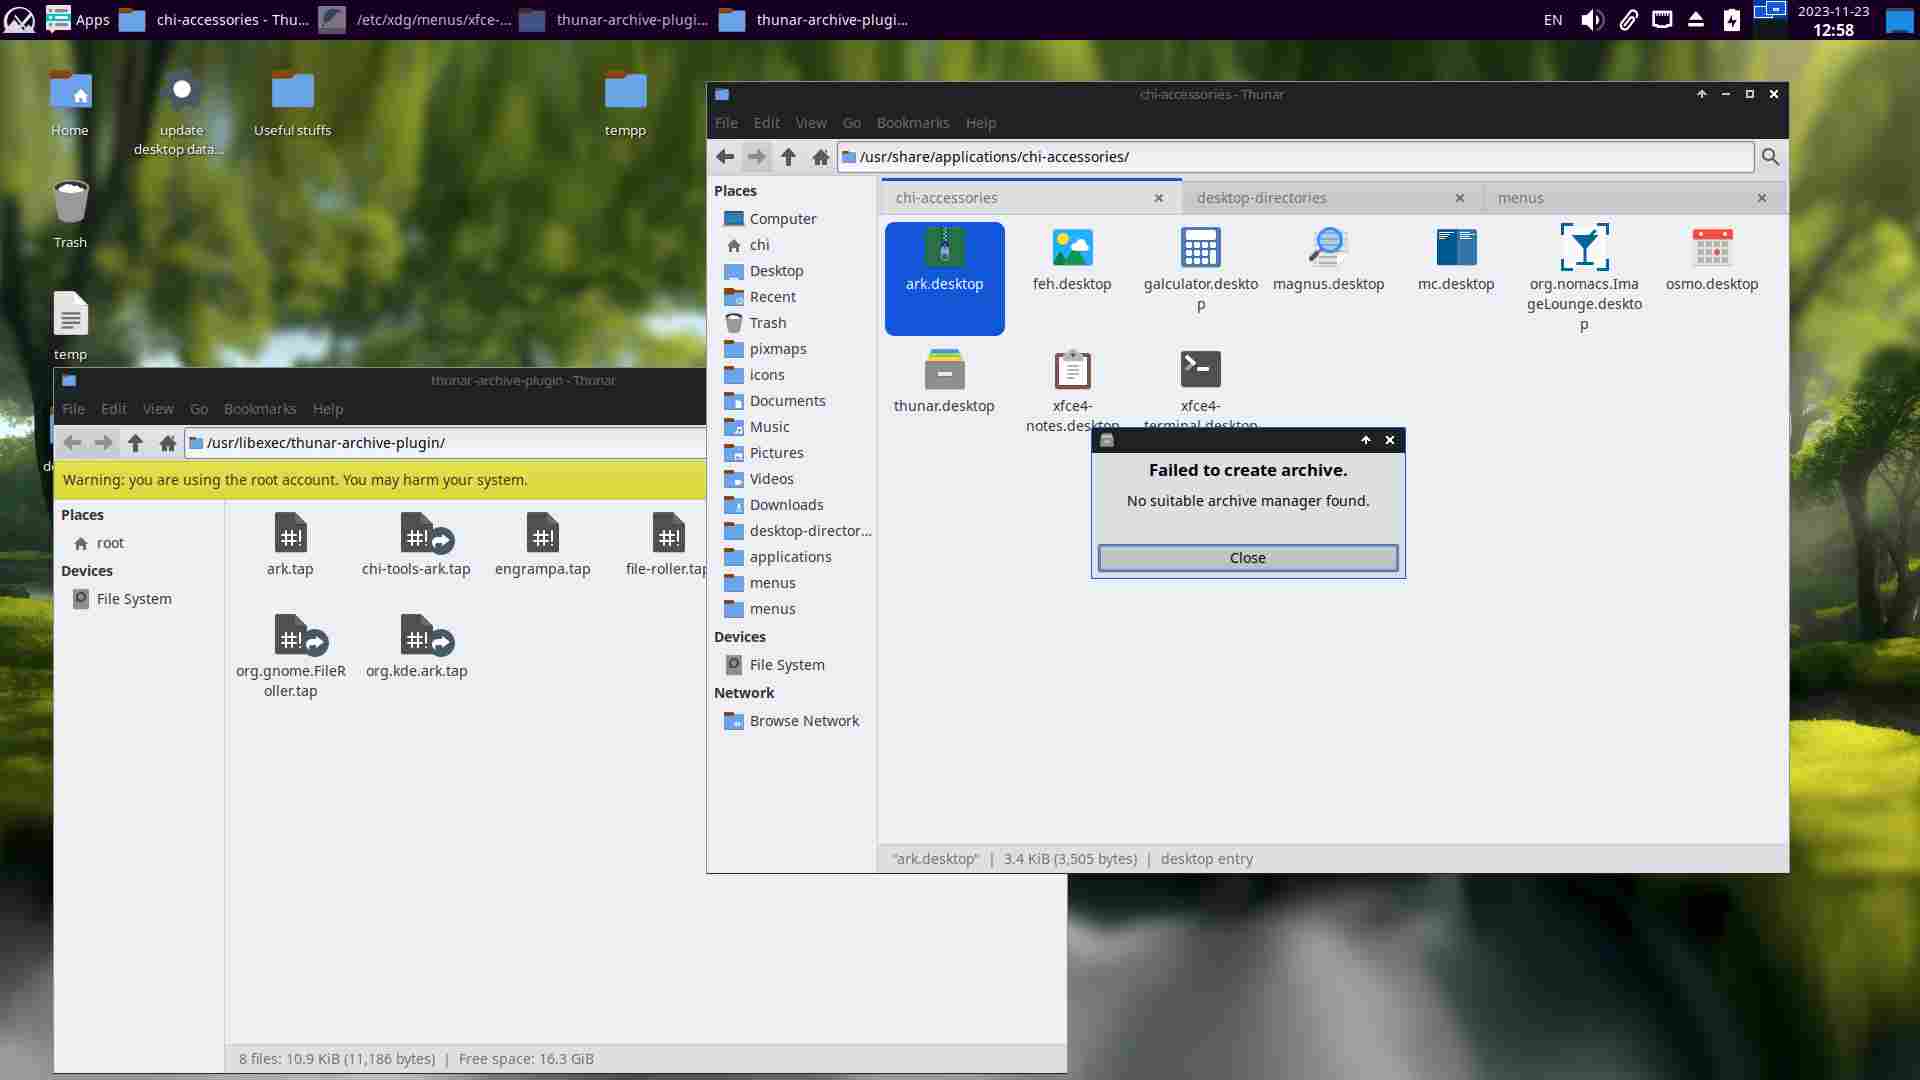Open the Apps menu in top panel

coord(79,19)
